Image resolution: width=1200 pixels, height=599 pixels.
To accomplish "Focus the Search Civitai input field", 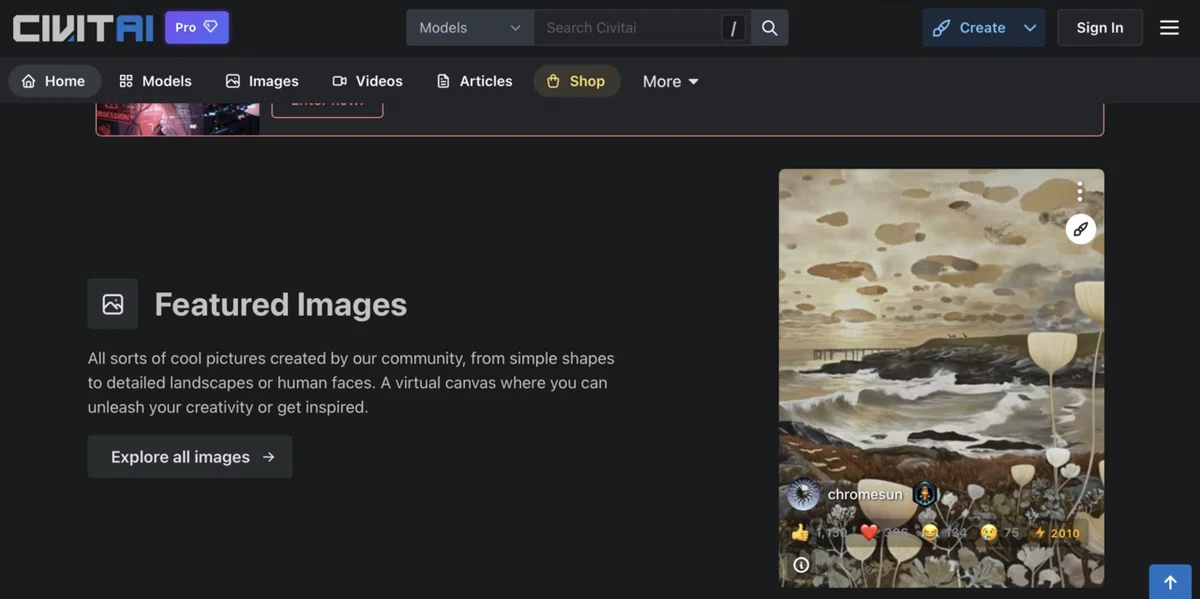I will 628,28.
